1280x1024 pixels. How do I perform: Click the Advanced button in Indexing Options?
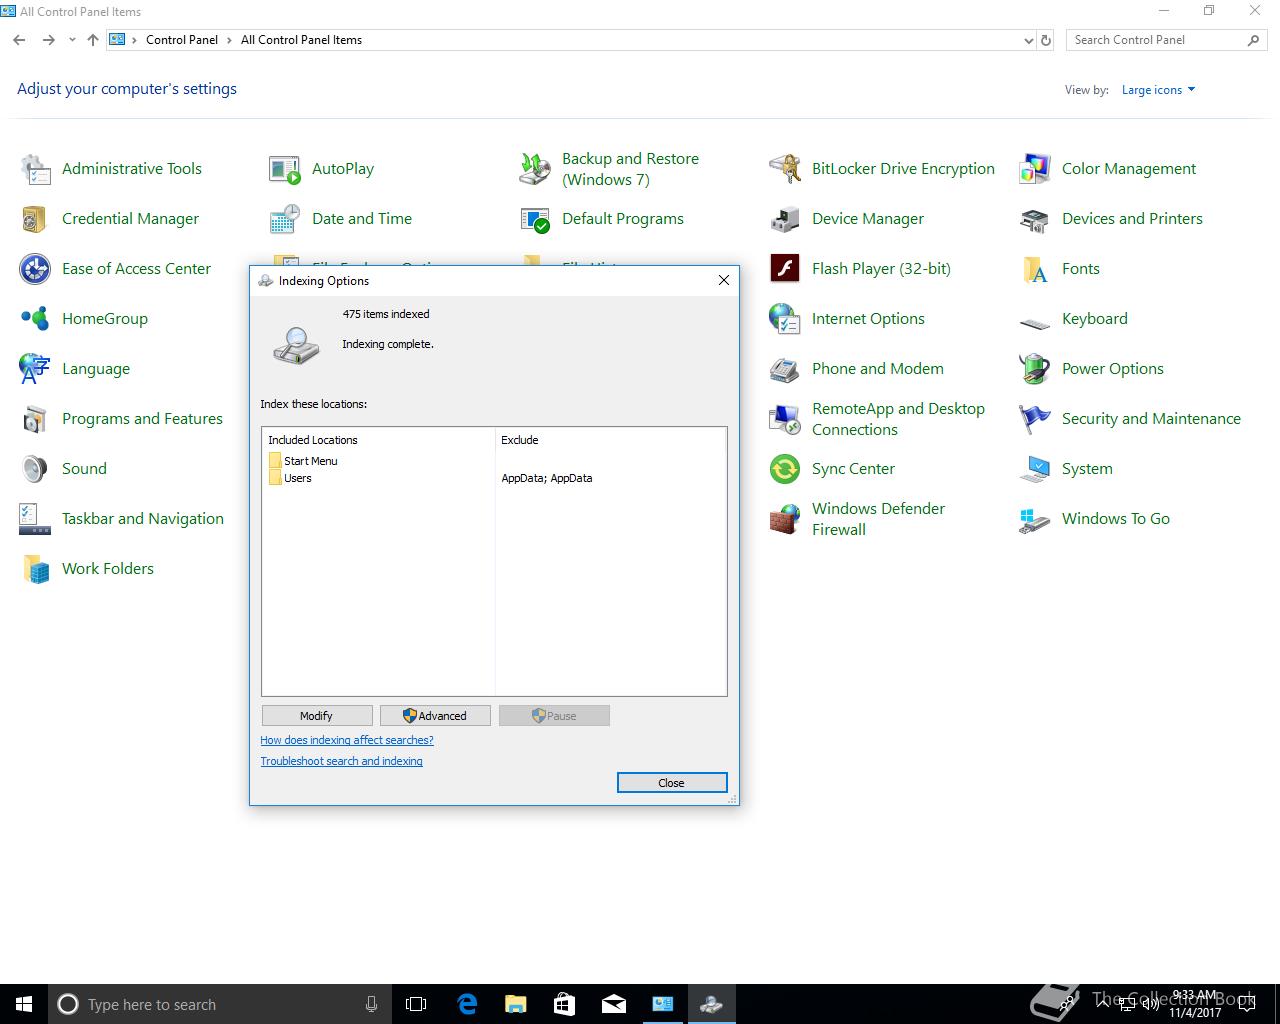pyautogui.click(x=435, y=716)
